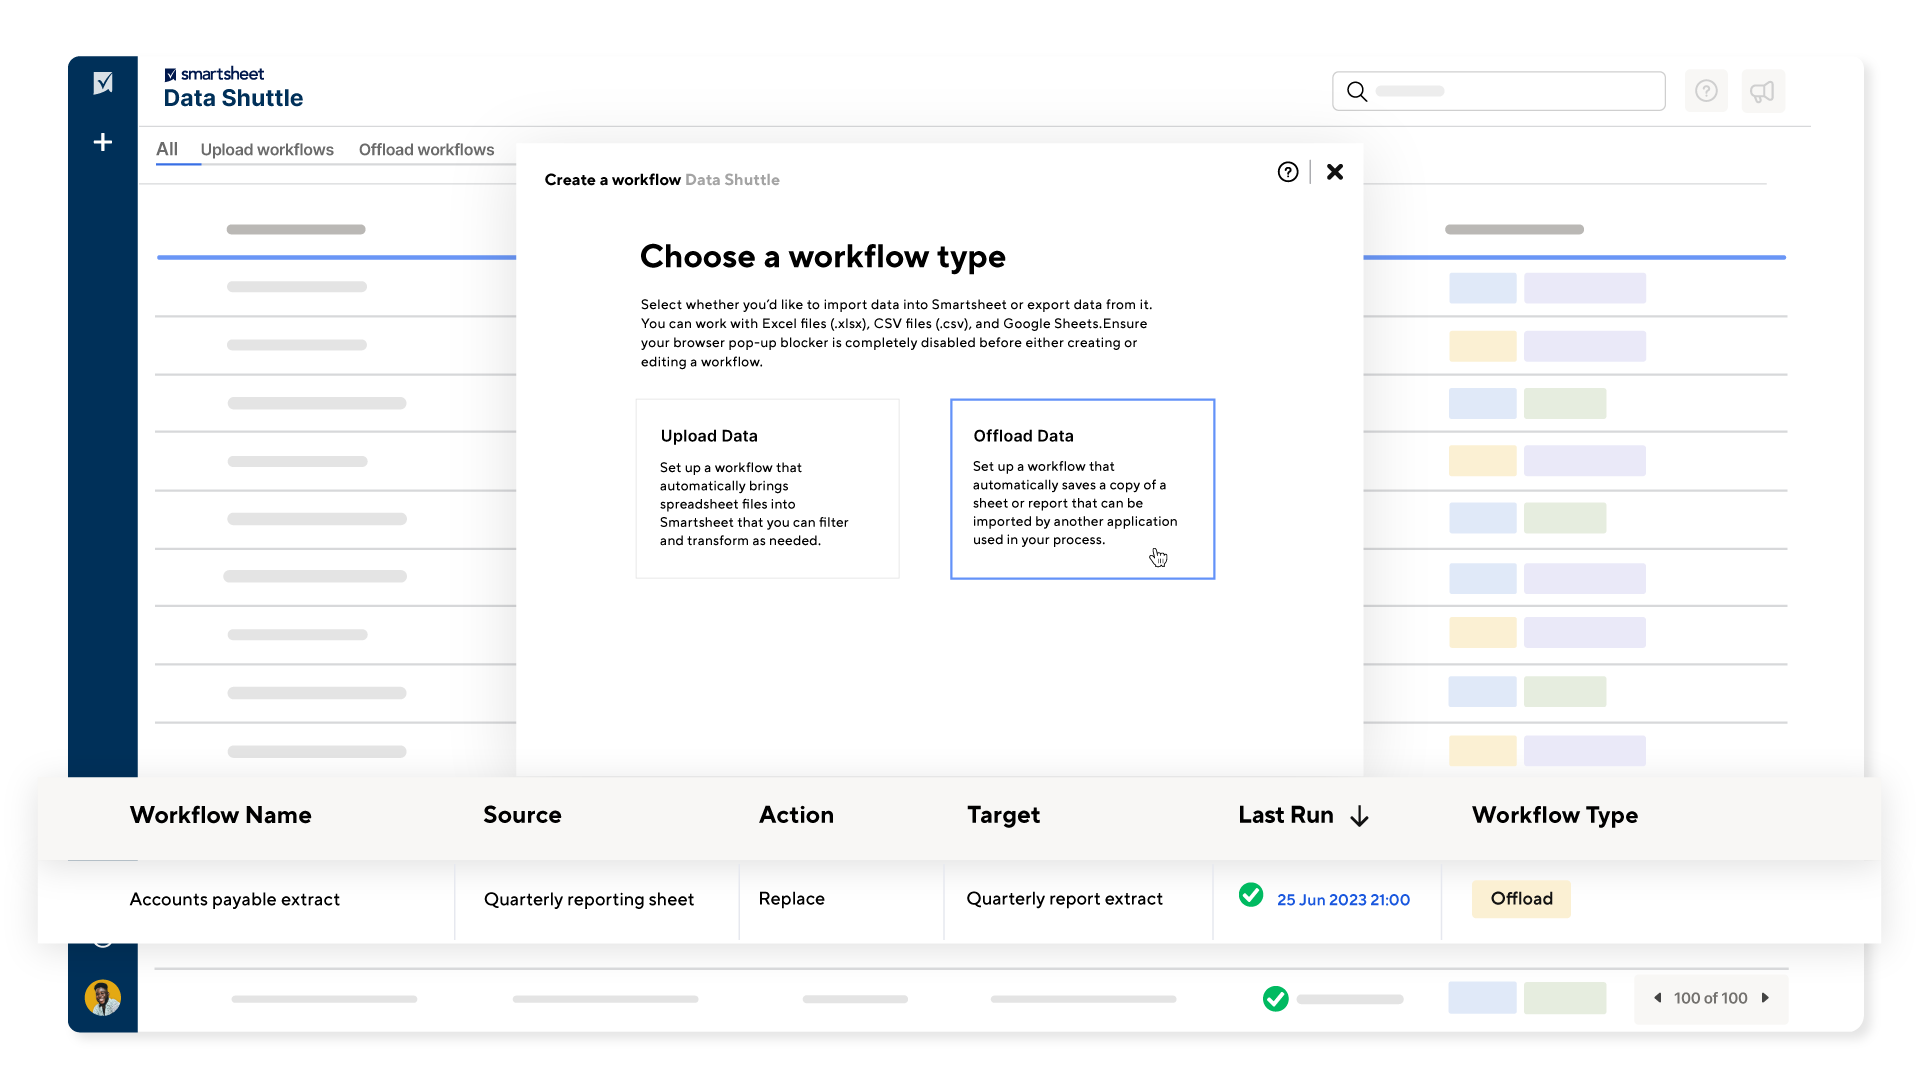Open the Accounts payable extract workflow

[x=235, y=898]
